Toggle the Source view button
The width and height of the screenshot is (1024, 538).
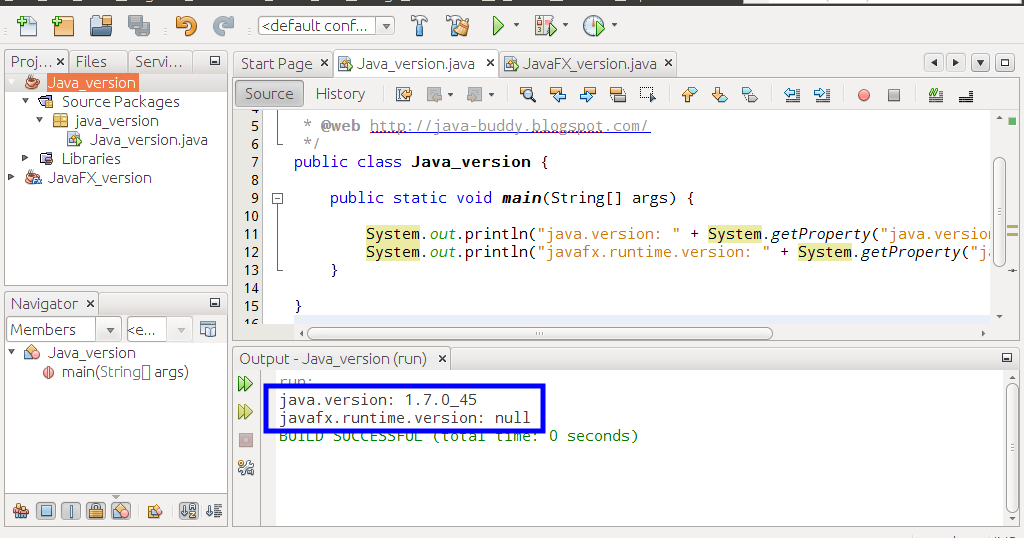[269, 94]
